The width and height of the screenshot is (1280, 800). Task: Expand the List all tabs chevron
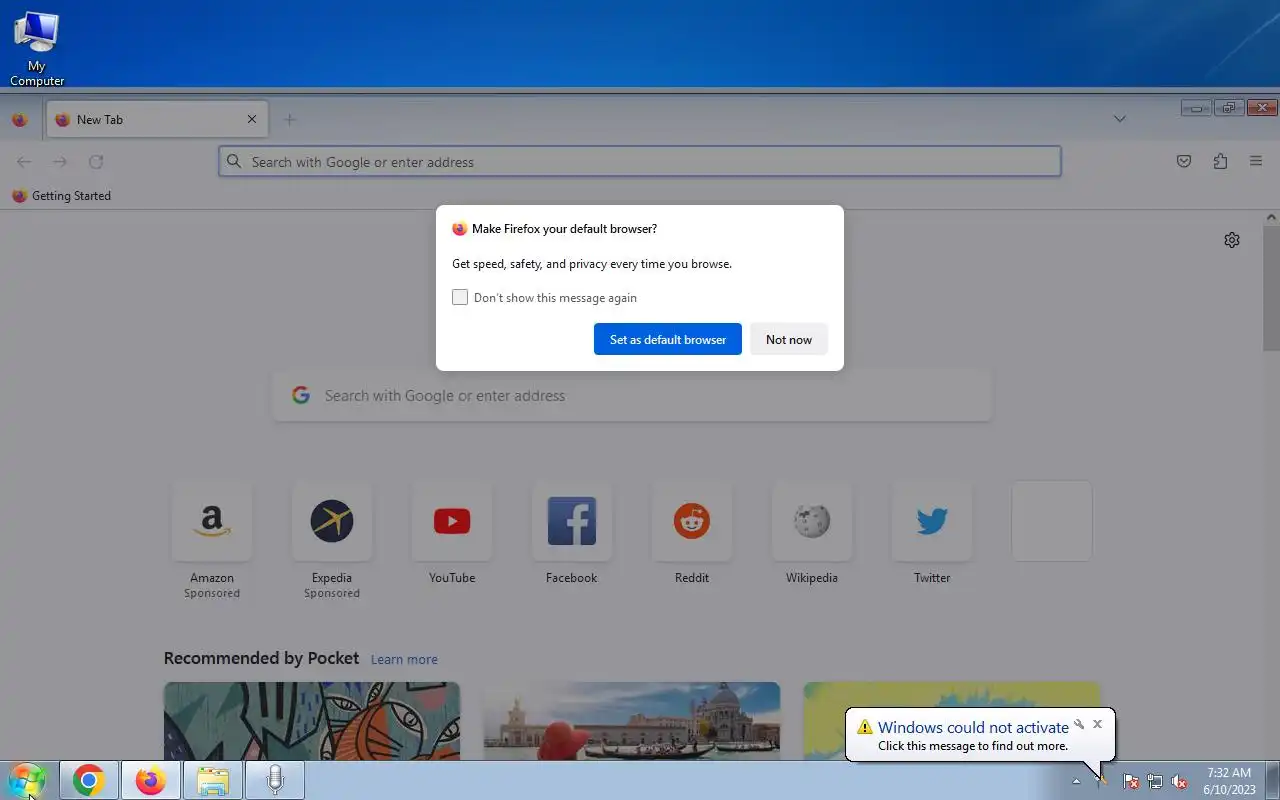click(1119, 119)
